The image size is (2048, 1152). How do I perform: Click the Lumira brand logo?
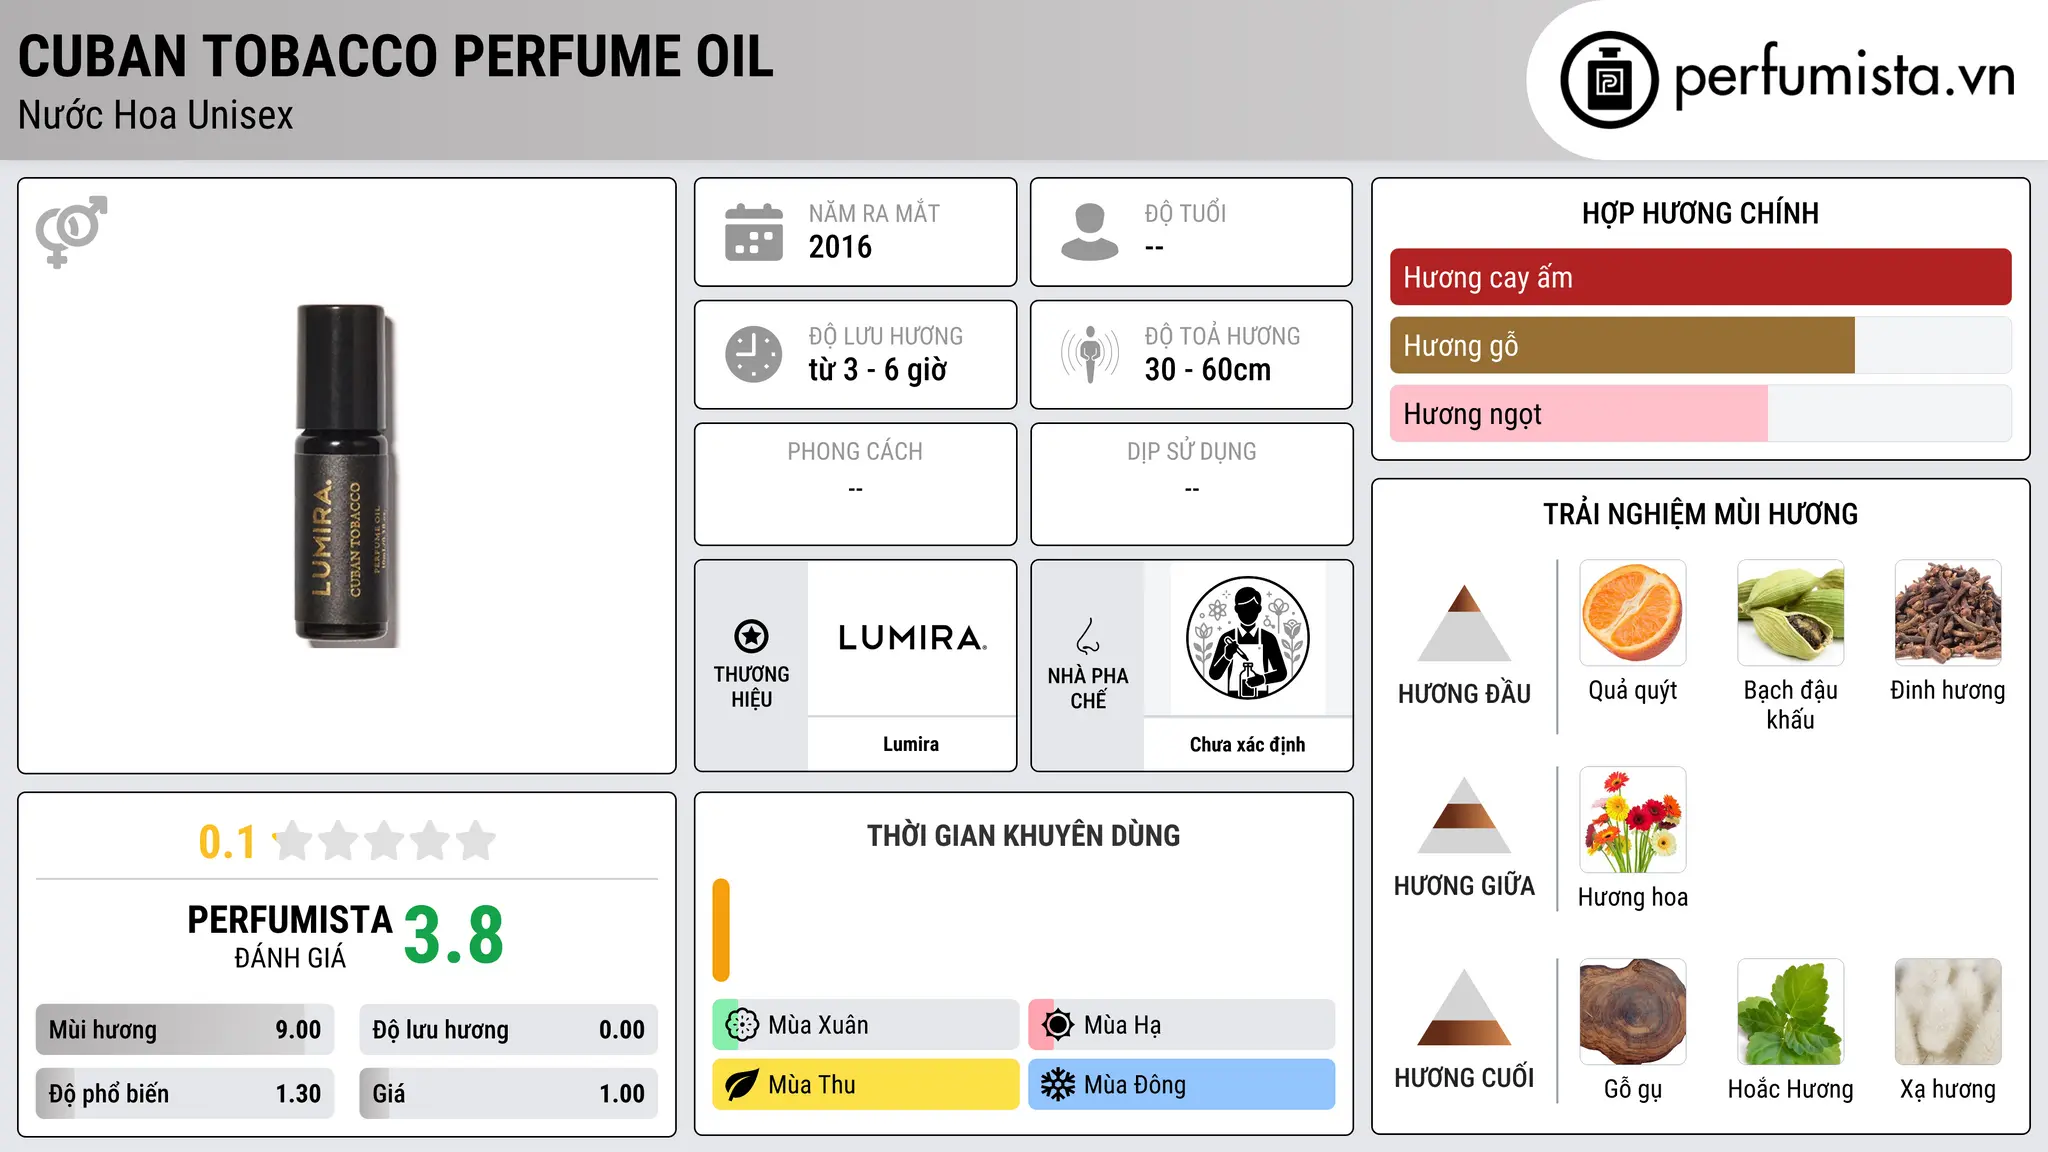tap(912, 638)
